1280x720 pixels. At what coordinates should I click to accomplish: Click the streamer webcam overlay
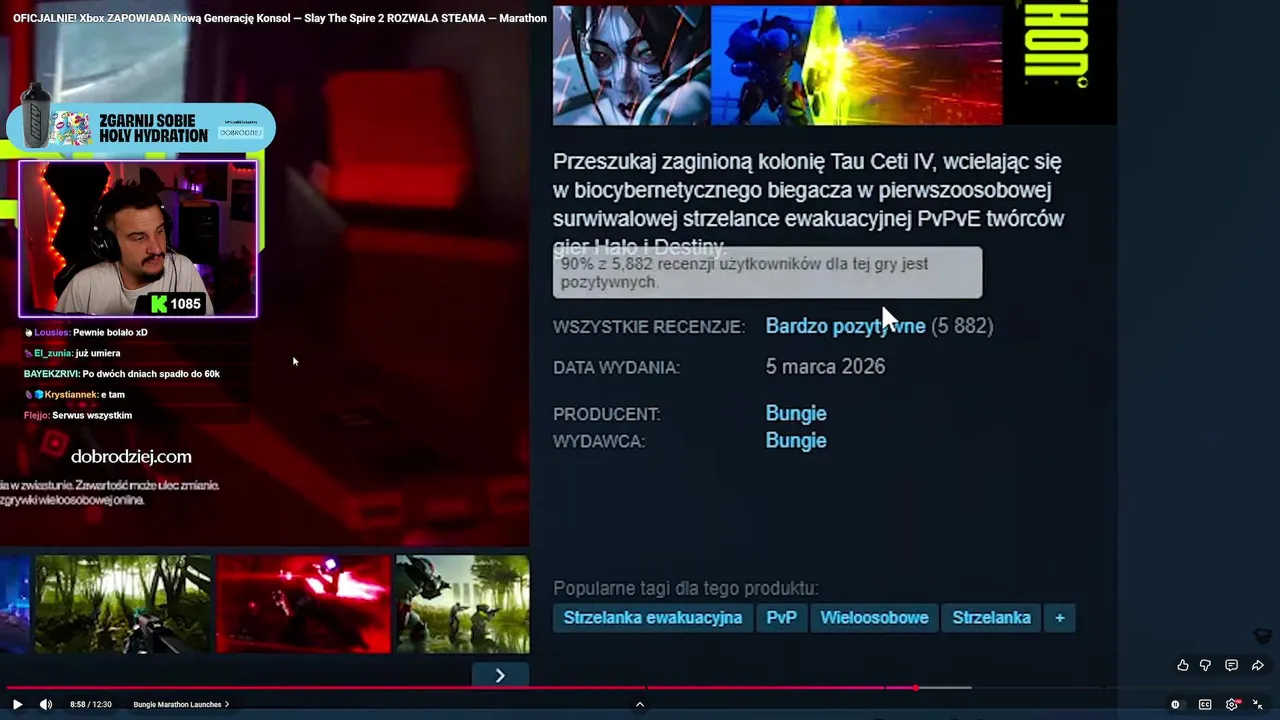click(x=138, y=239)
